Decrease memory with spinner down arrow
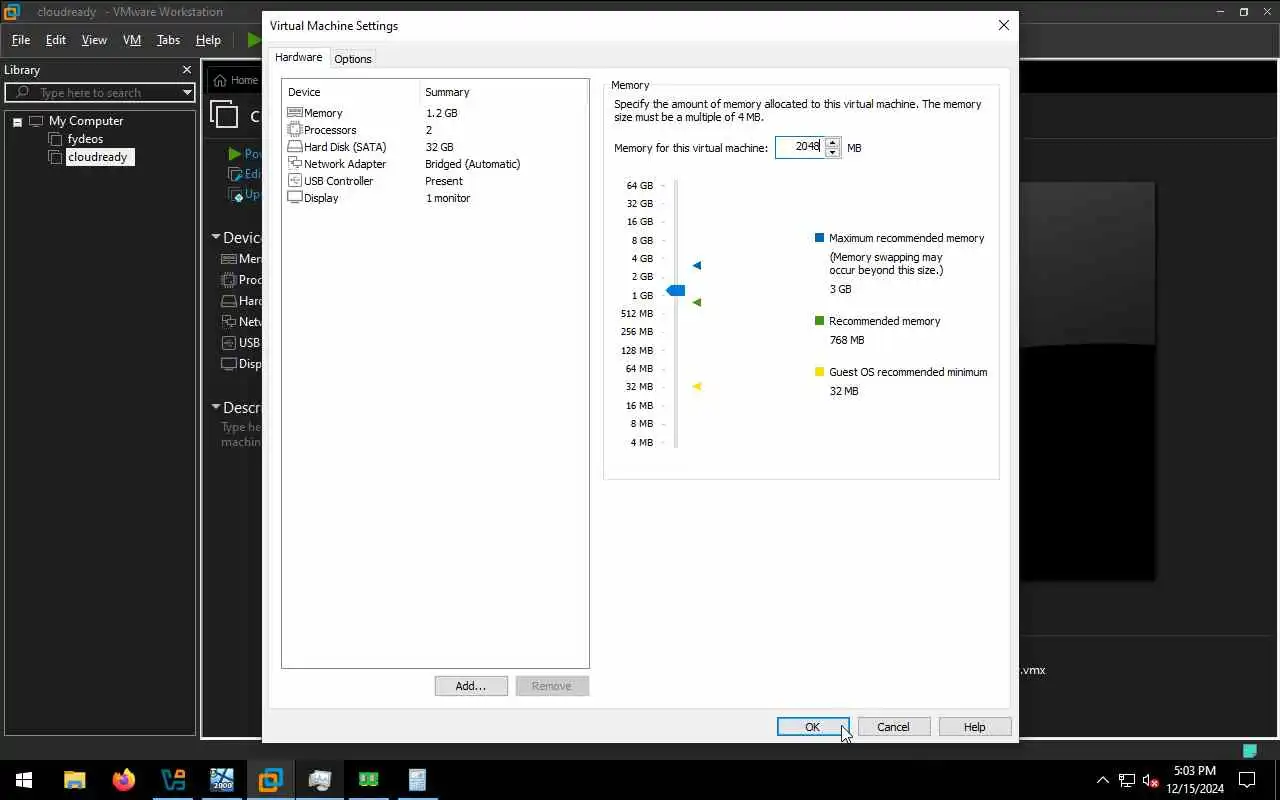Viewport: 1280px width, 800px height. pyautogui.click(x=832, y=152)
